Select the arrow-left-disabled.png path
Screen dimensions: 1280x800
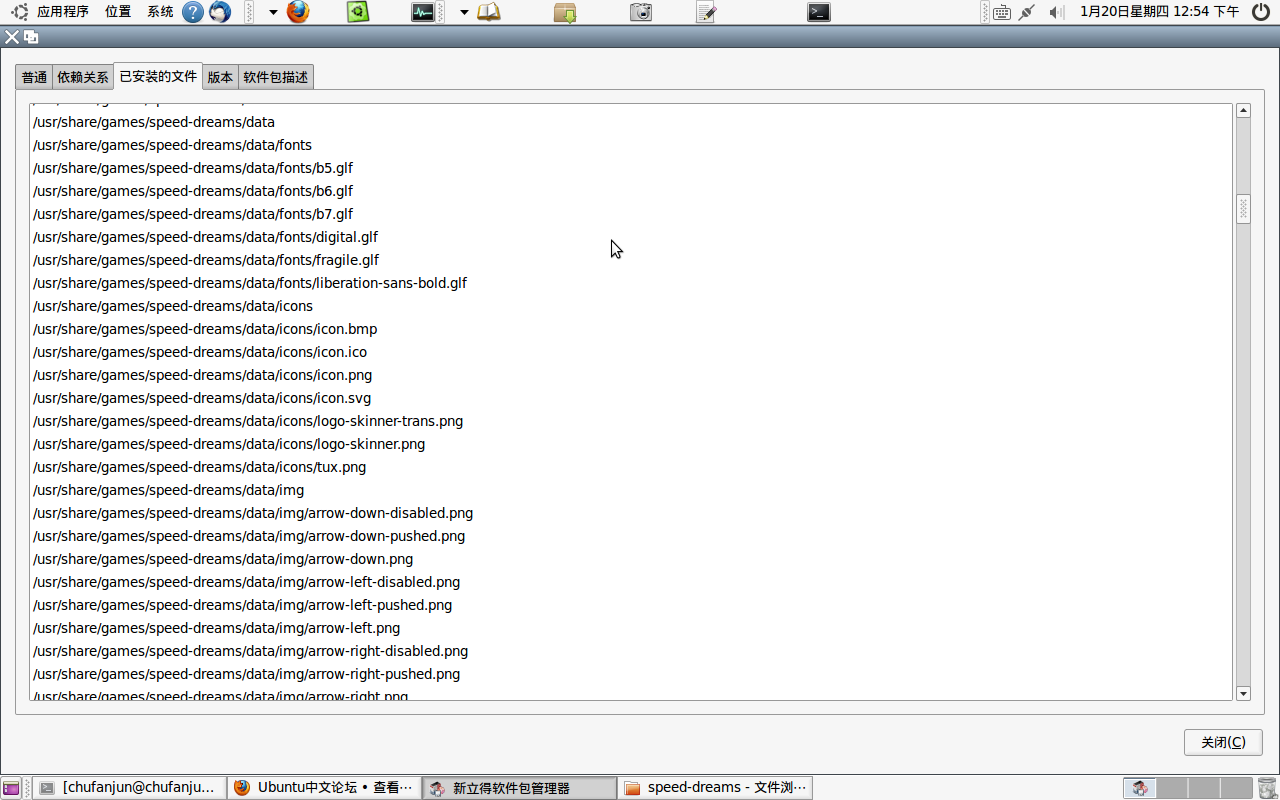coord(246,582)
